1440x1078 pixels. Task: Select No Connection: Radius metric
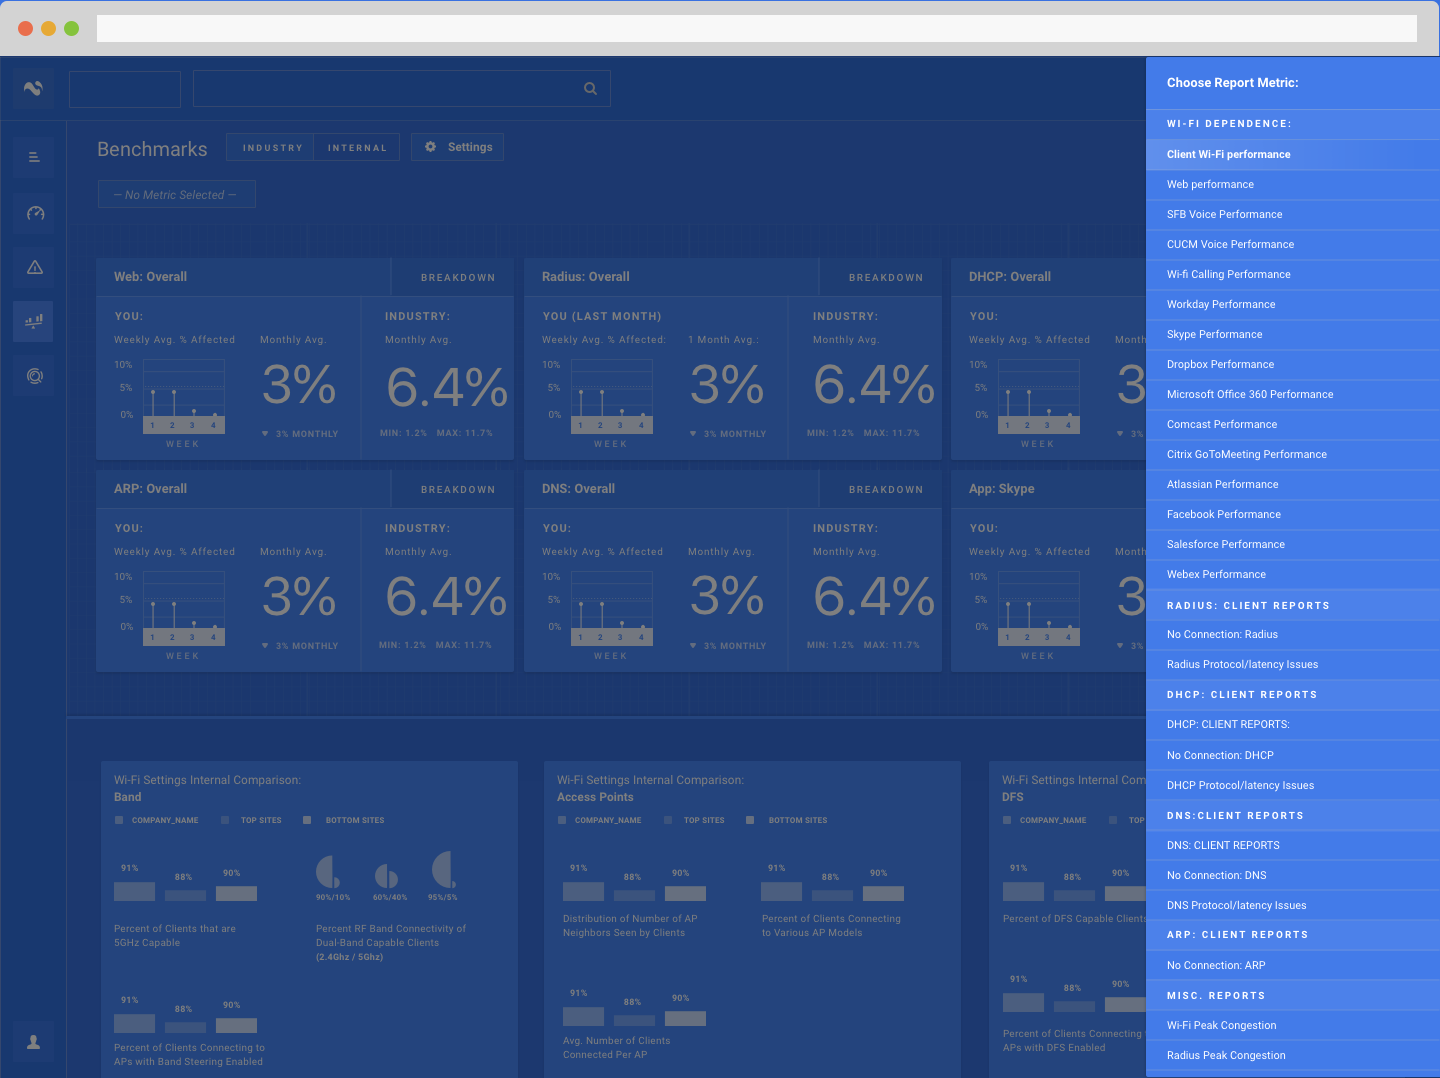point(1293,634)
